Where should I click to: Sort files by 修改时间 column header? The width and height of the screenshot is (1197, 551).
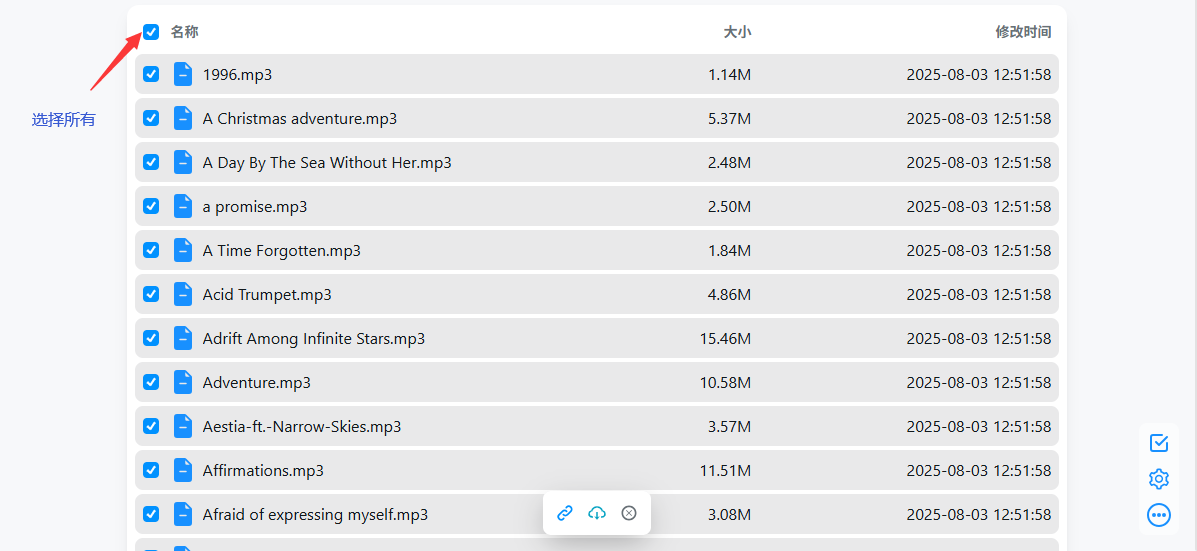[1023, 32]
